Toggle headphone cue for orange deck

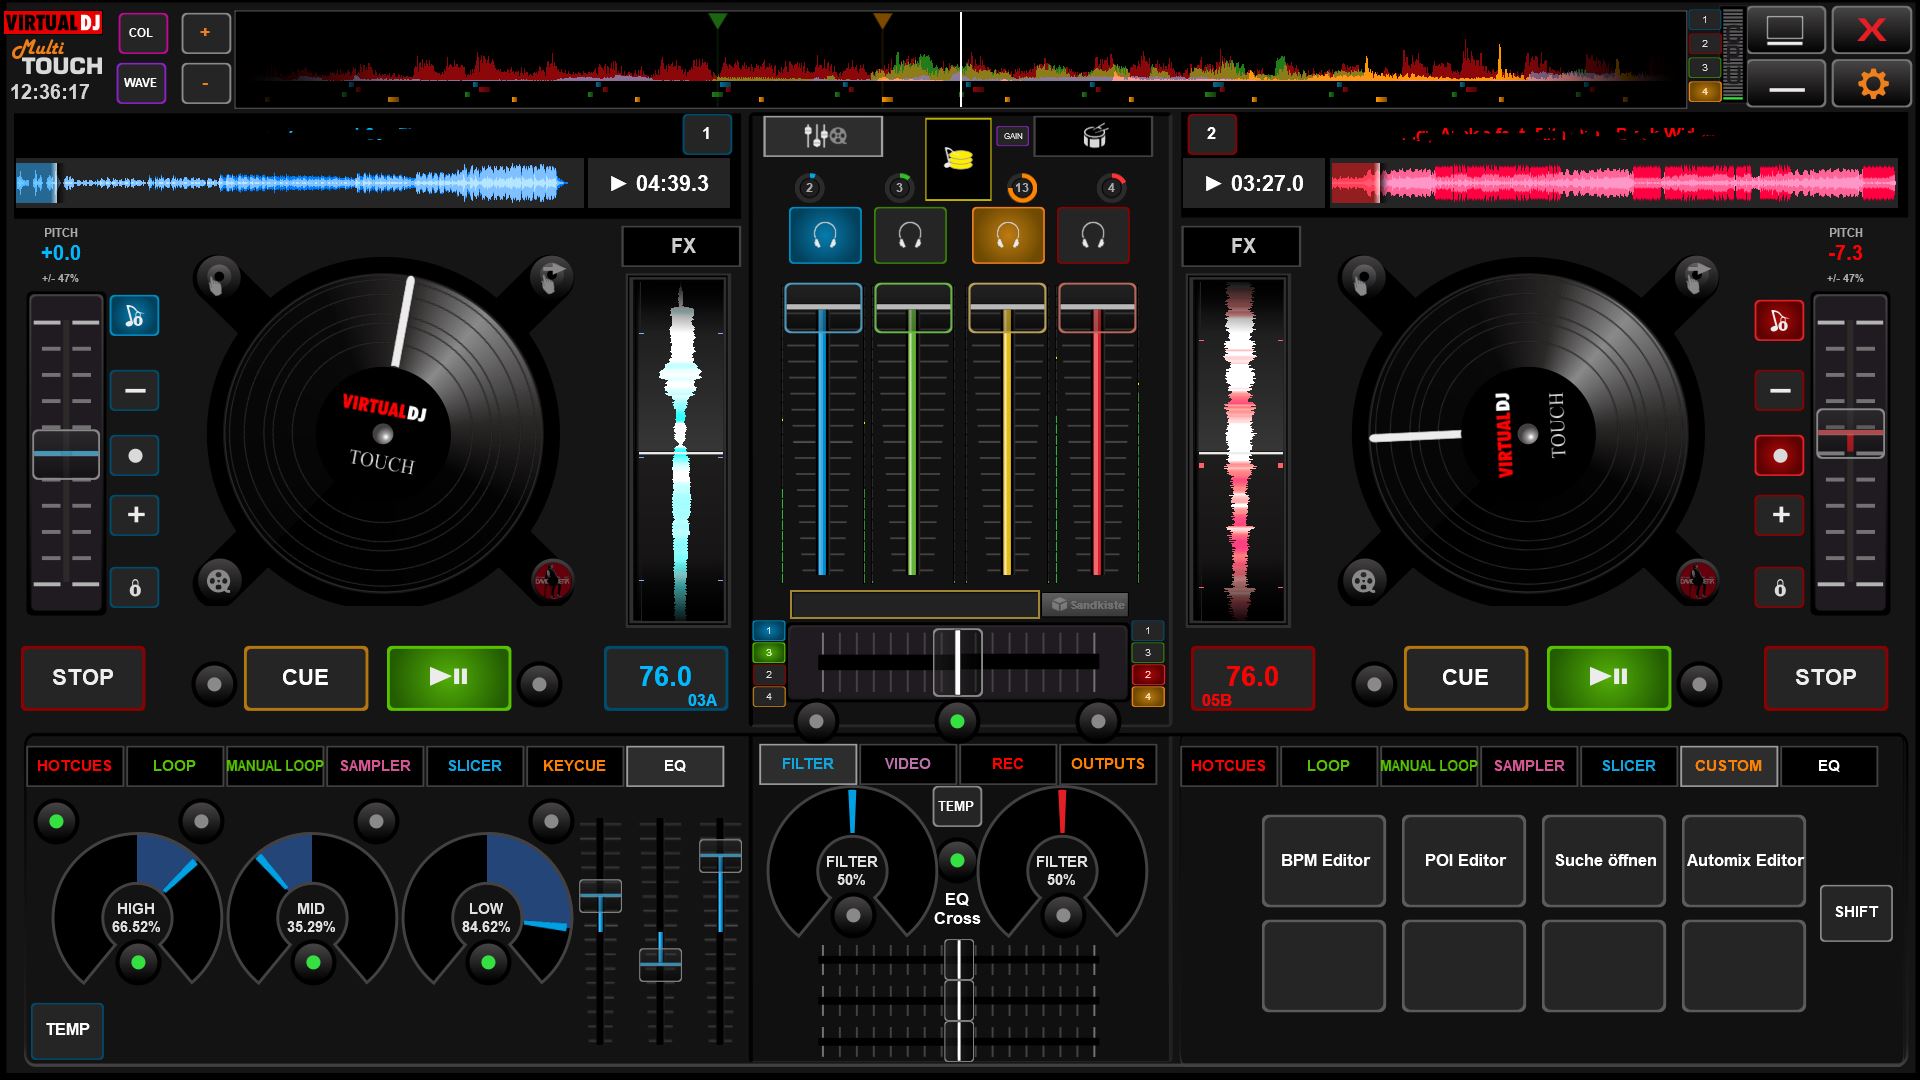[1008, 236]
